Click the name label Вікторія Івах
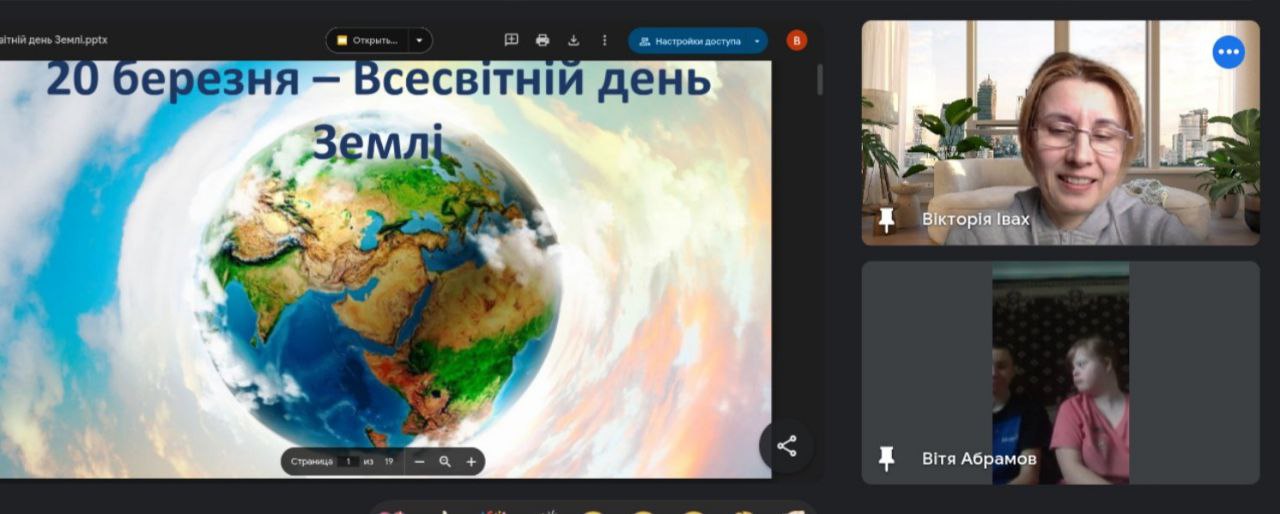Image resolution: width=1280 pixels, height=514 pixels. pyautogui.click(x=976, y=219)
